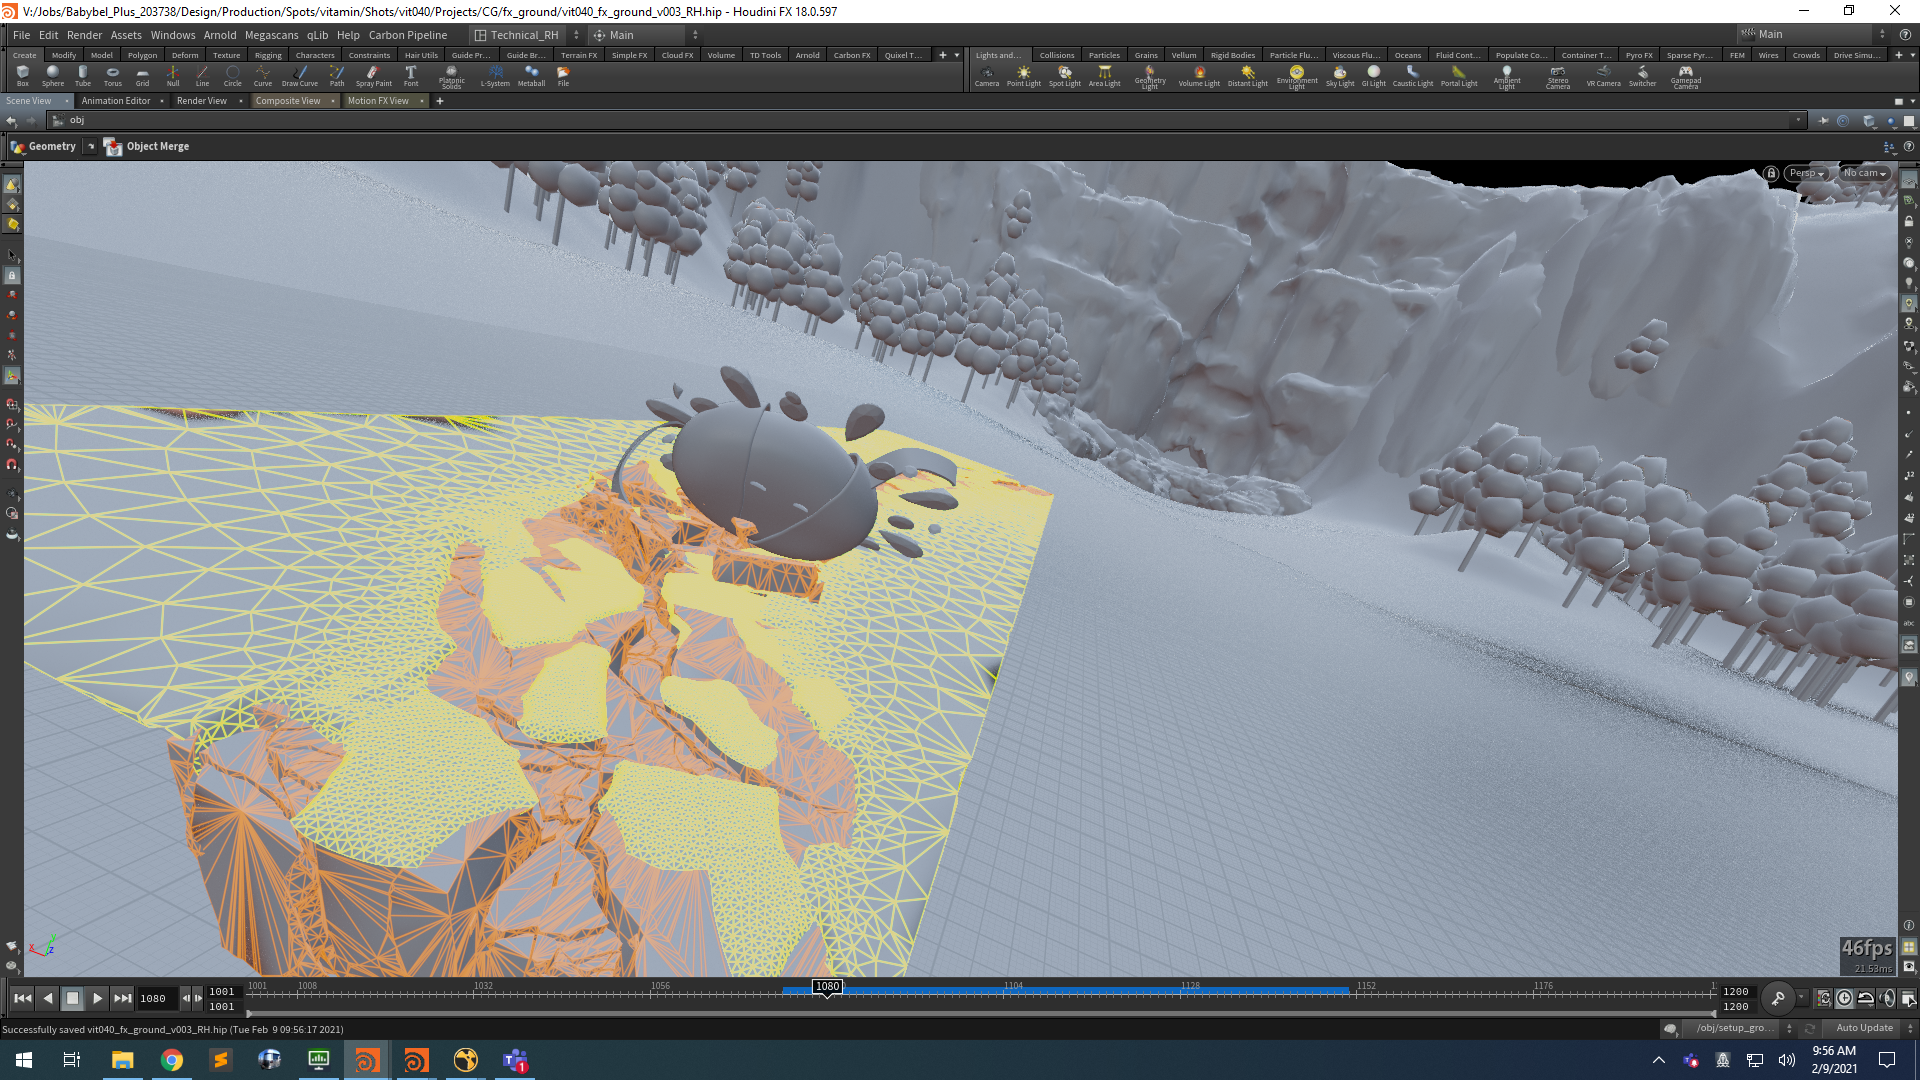The image size is (1920, 1080).
Task: Select the Spray Paint tool
Action: (374, 76)
